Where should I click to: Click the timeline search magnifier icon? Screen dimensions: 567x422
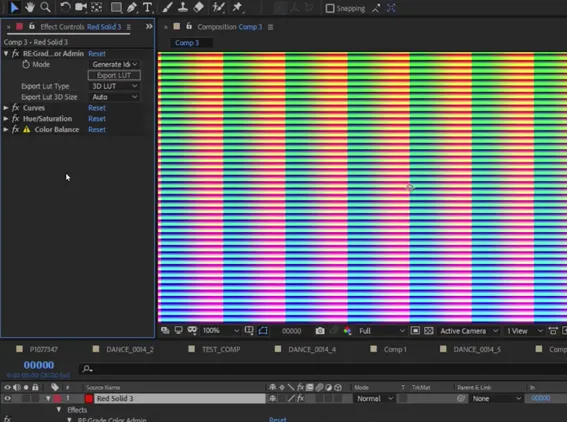point(87,369)
